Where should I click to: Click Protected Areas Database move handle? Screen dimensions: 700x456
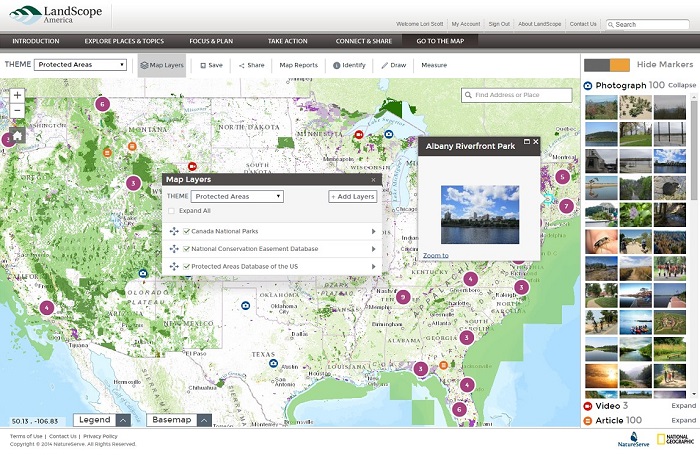pyautogui.click(x=174, y=266)
